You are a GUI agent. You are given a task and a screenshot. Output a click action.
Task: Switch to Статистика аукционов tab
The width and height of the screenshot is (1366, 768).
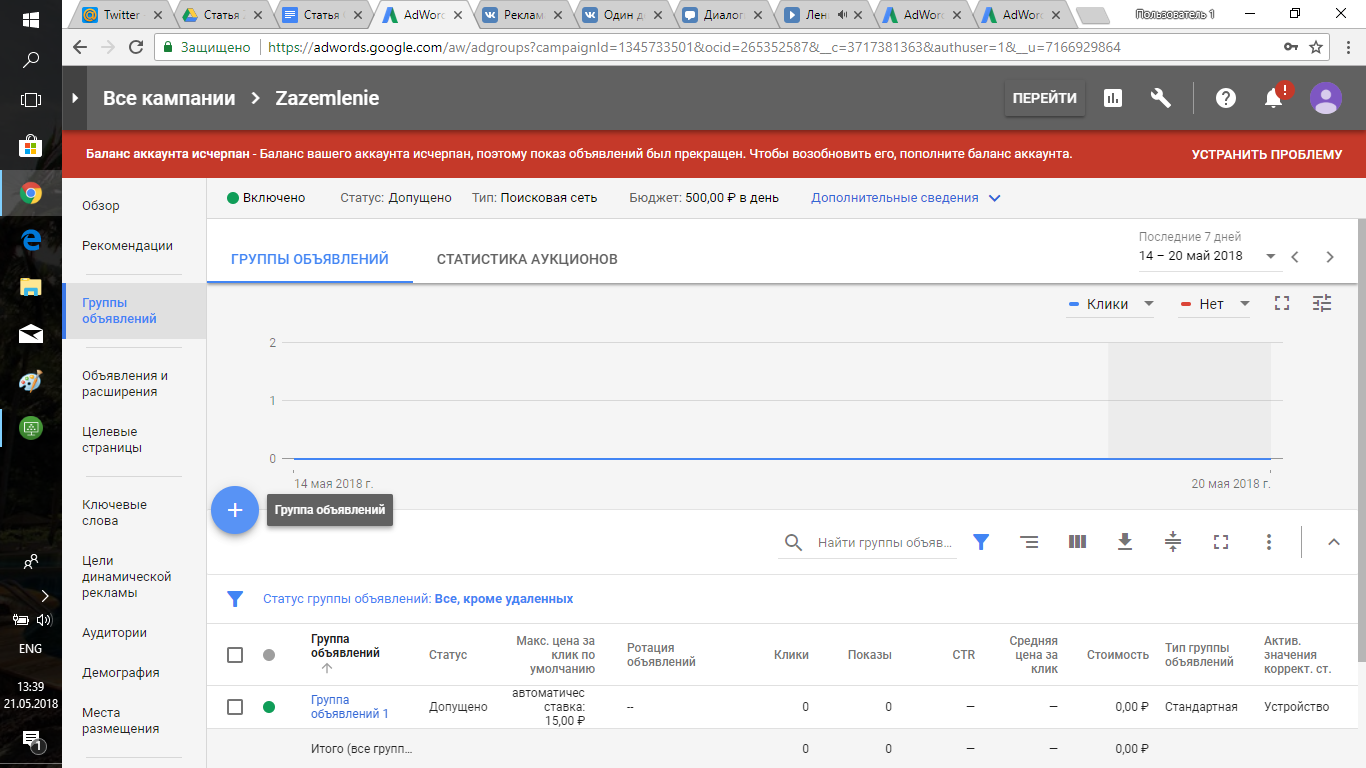click(527, 259)
